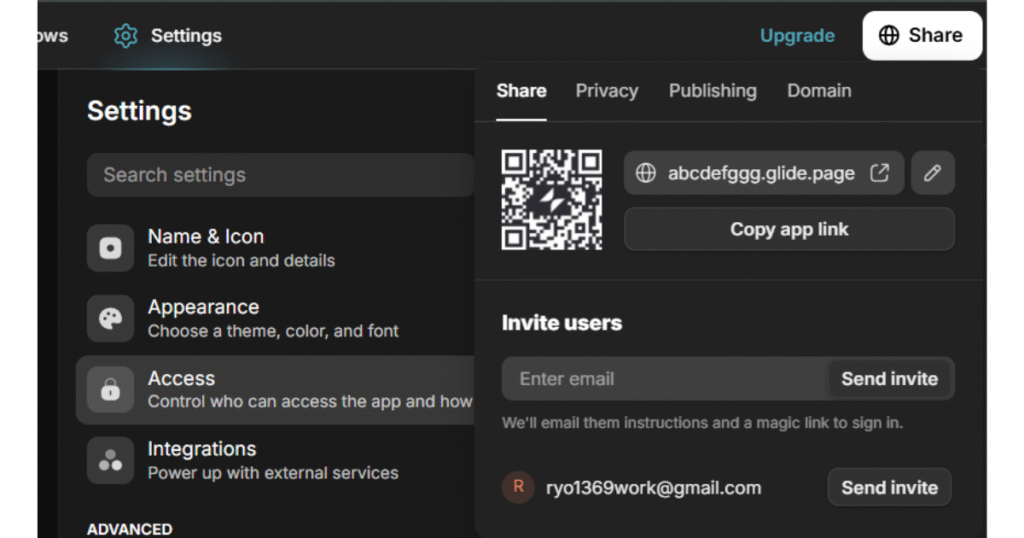Click the Integrations icon
The image size is (1024, 538).
pos(110,460)
